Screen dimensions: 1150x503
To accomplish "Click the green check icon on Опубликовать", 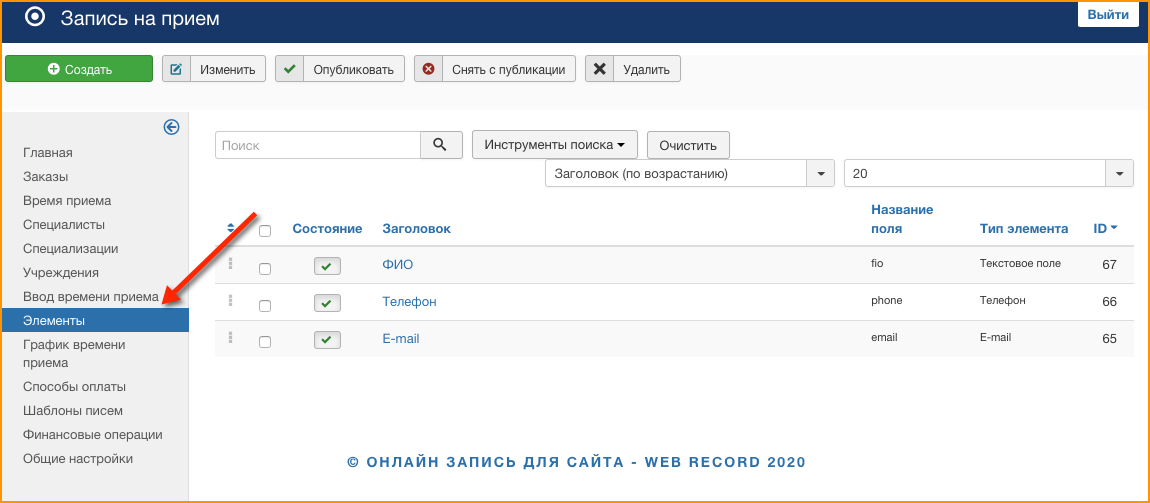I will [290, 70].
